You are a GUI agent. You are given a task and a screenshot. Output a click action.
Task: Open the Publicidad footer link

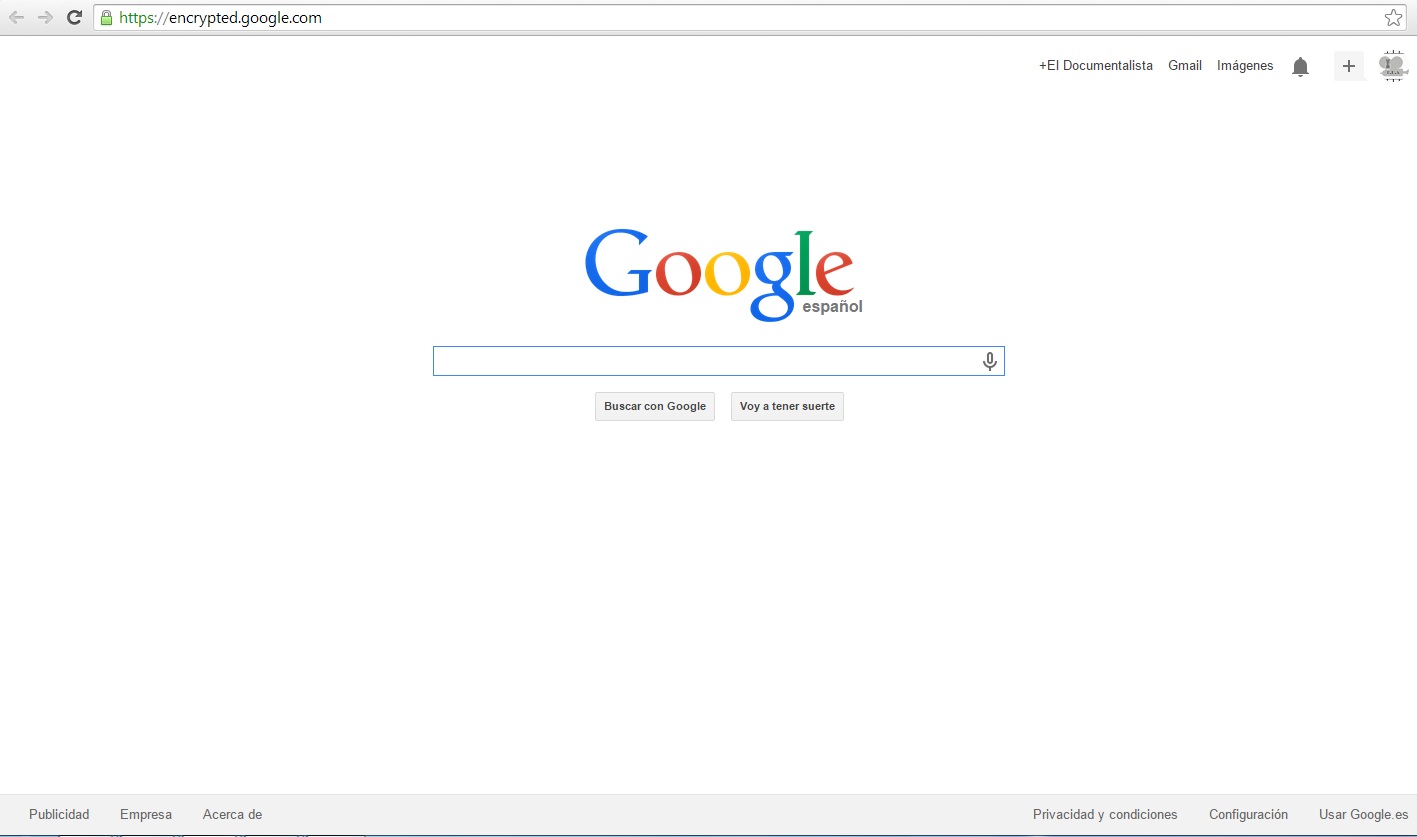pyautogui.click(x=59, y=815)
